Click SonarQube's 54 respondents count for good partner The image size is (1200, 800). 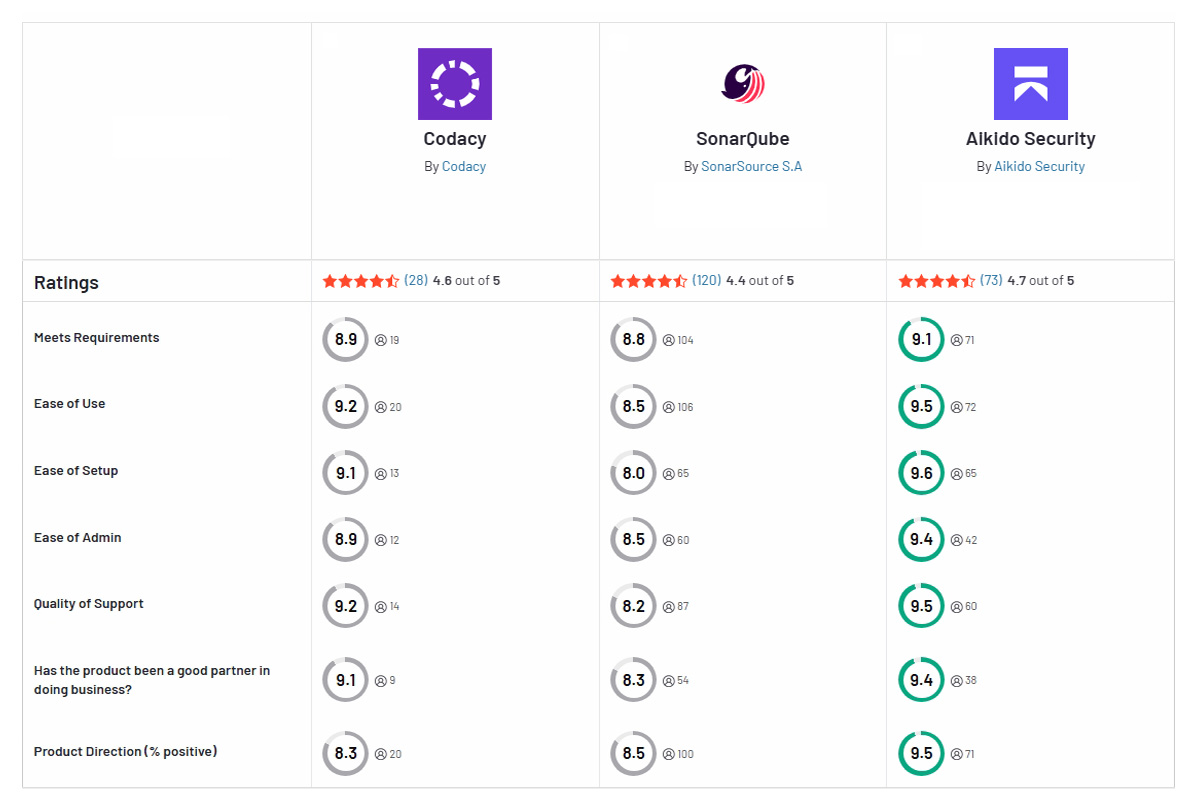point(676,680)
